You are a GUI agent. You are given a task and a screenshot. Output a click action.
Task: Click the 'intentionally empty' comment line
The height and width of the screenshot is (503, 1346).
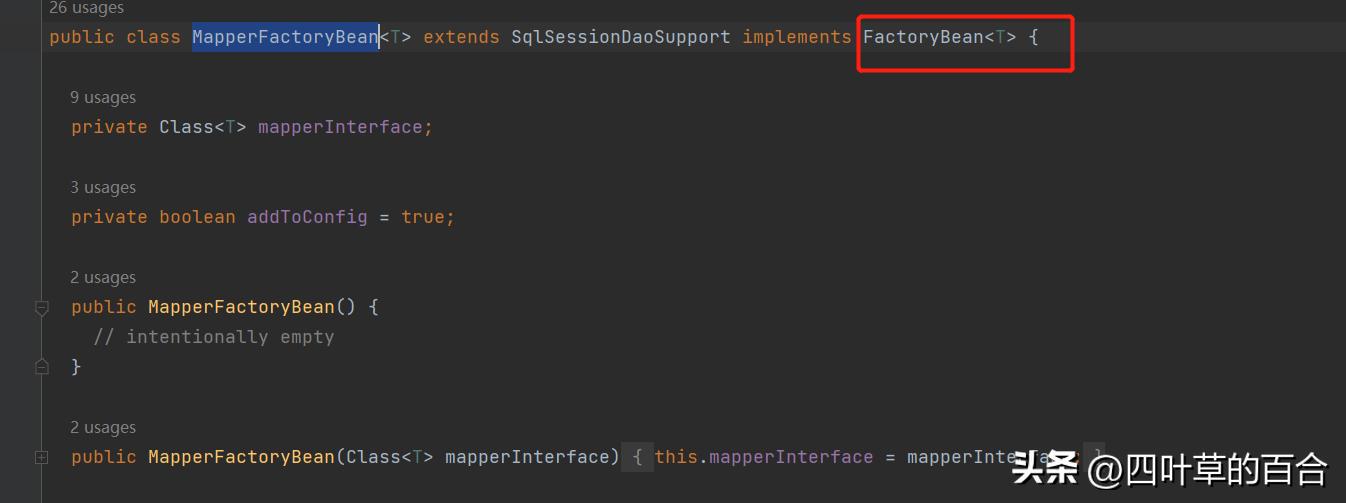214,337
